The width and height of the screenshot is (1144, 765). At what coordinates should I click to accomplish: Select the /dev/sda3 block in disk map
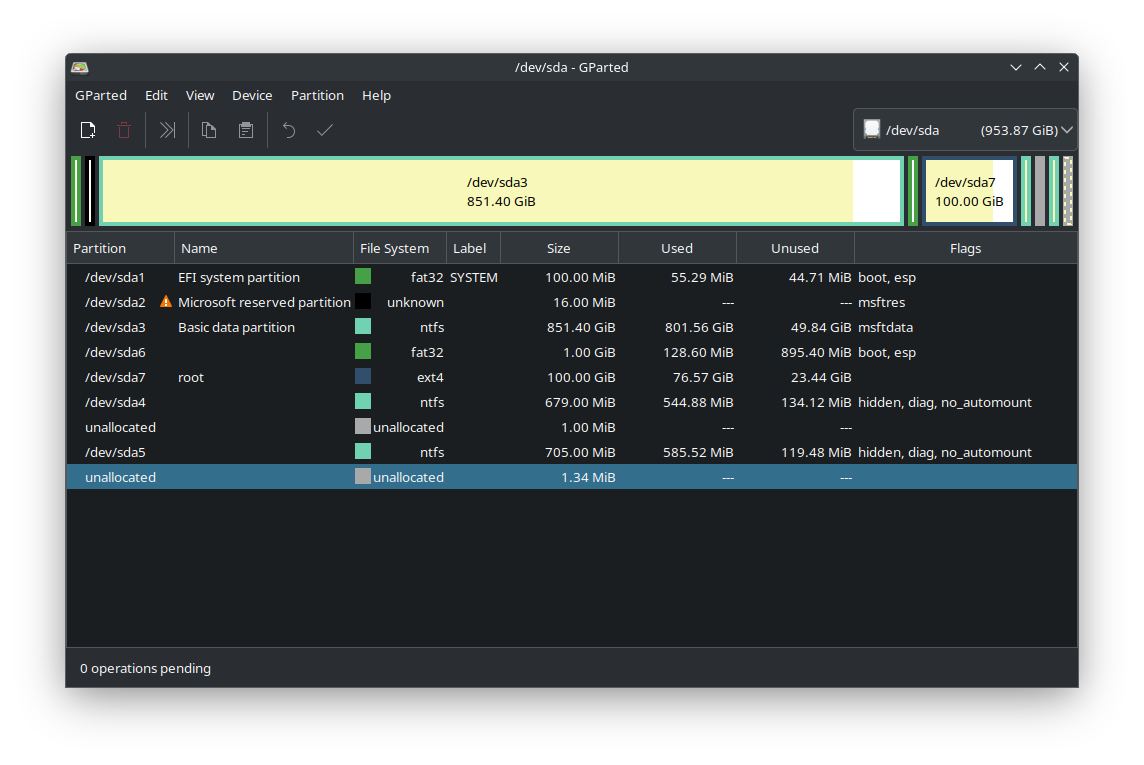pyautogui.click(x=501, y=192)
